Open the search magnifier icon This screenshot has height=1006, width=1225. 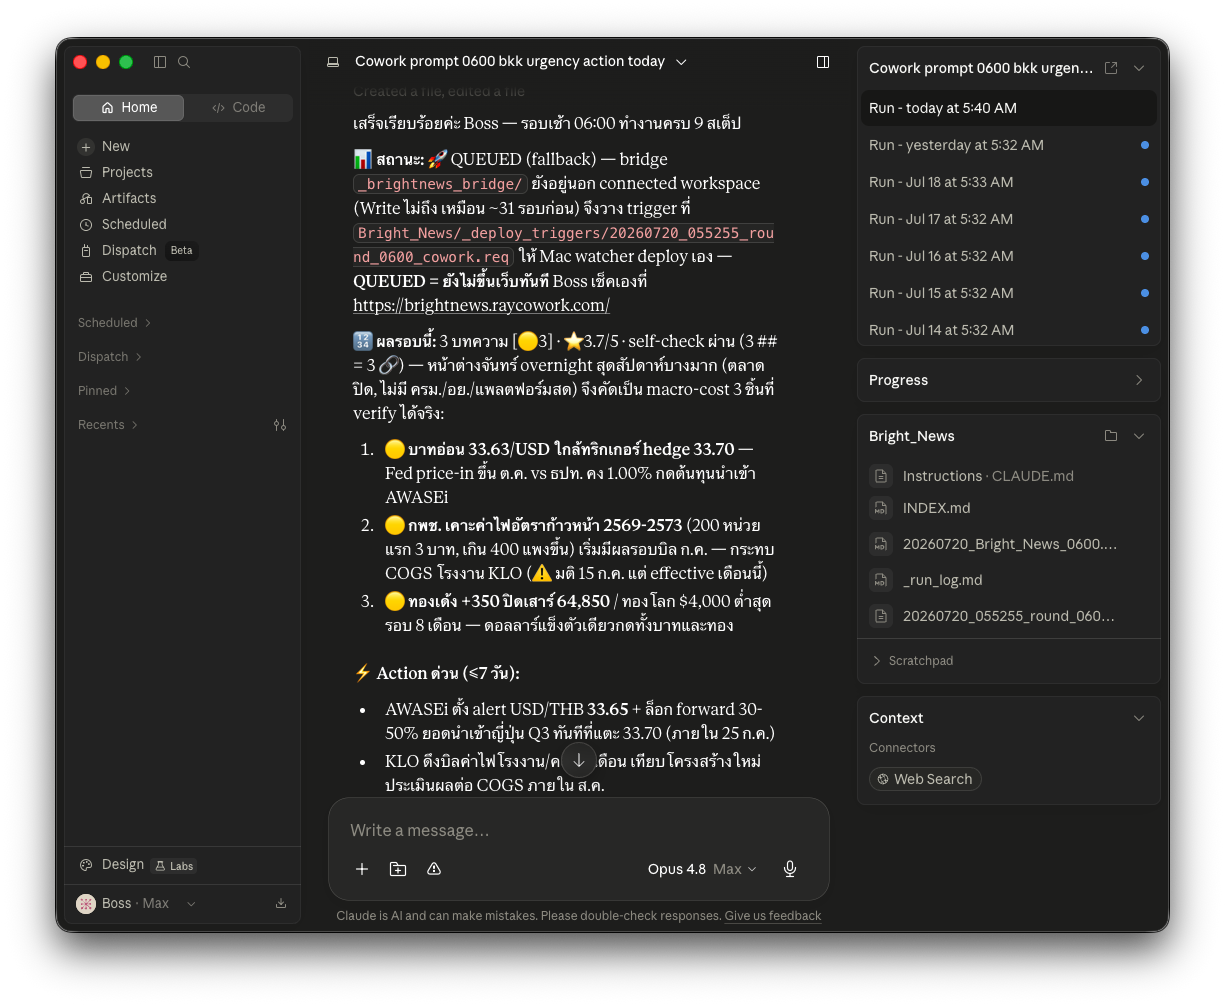pos(184,62)
